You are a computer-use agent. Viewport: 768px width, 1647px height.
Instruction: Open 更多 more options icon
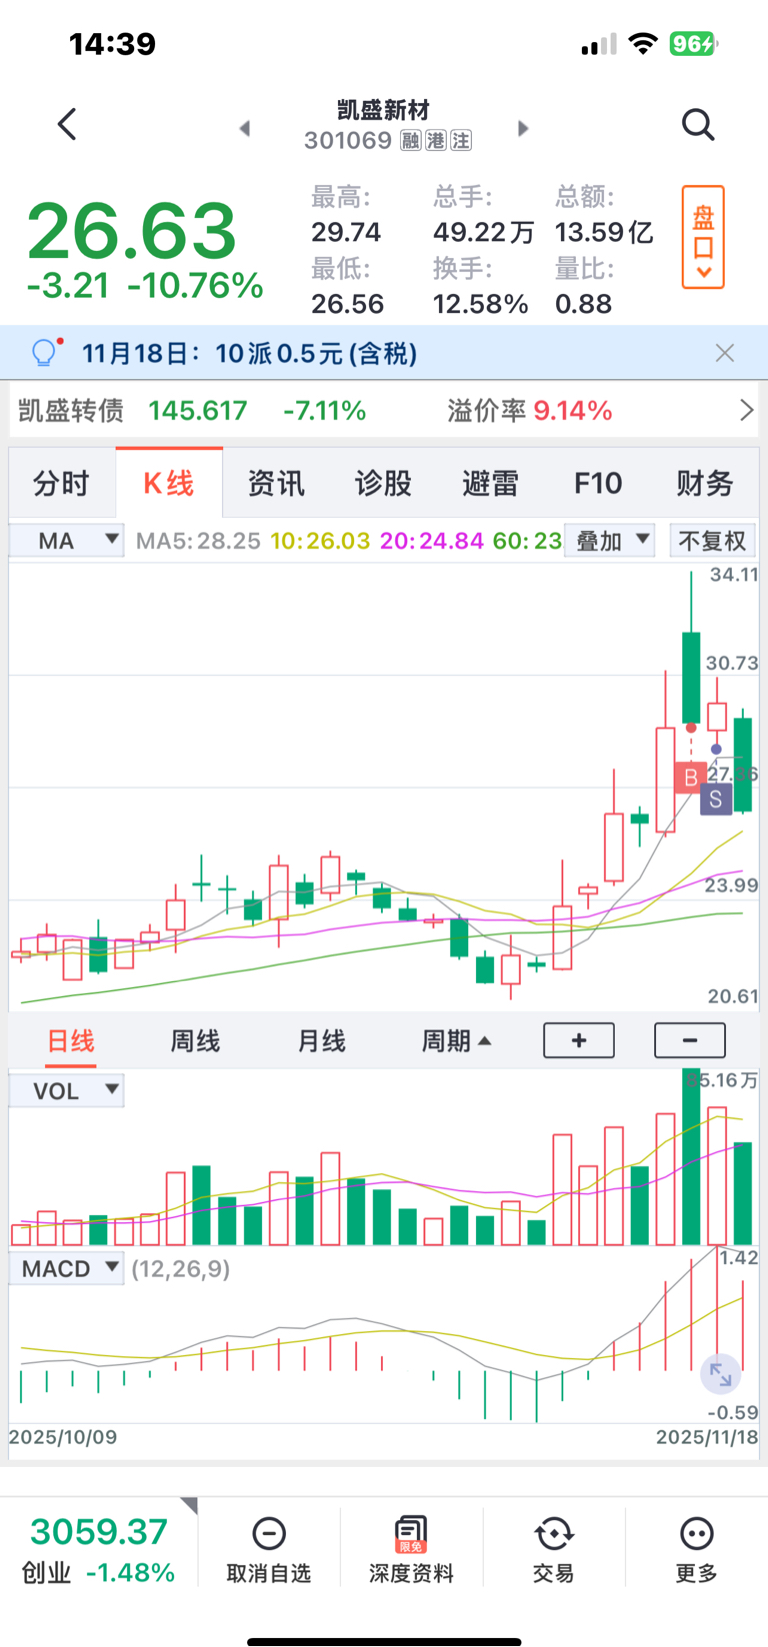click(696, 1533)
